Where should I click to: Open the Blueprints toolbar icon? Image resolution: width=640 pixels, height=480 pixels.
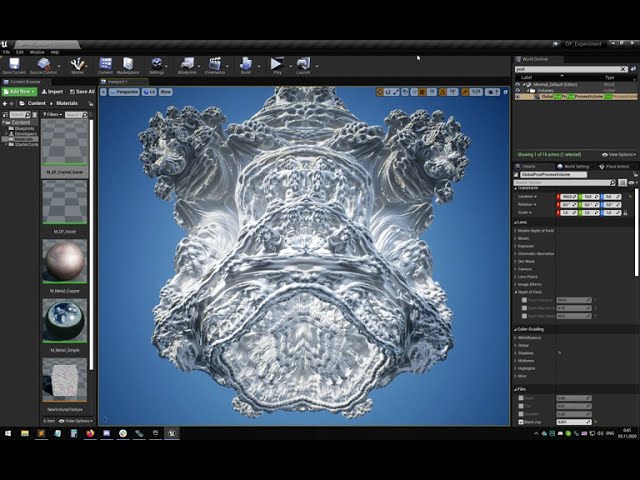[187, 65]
